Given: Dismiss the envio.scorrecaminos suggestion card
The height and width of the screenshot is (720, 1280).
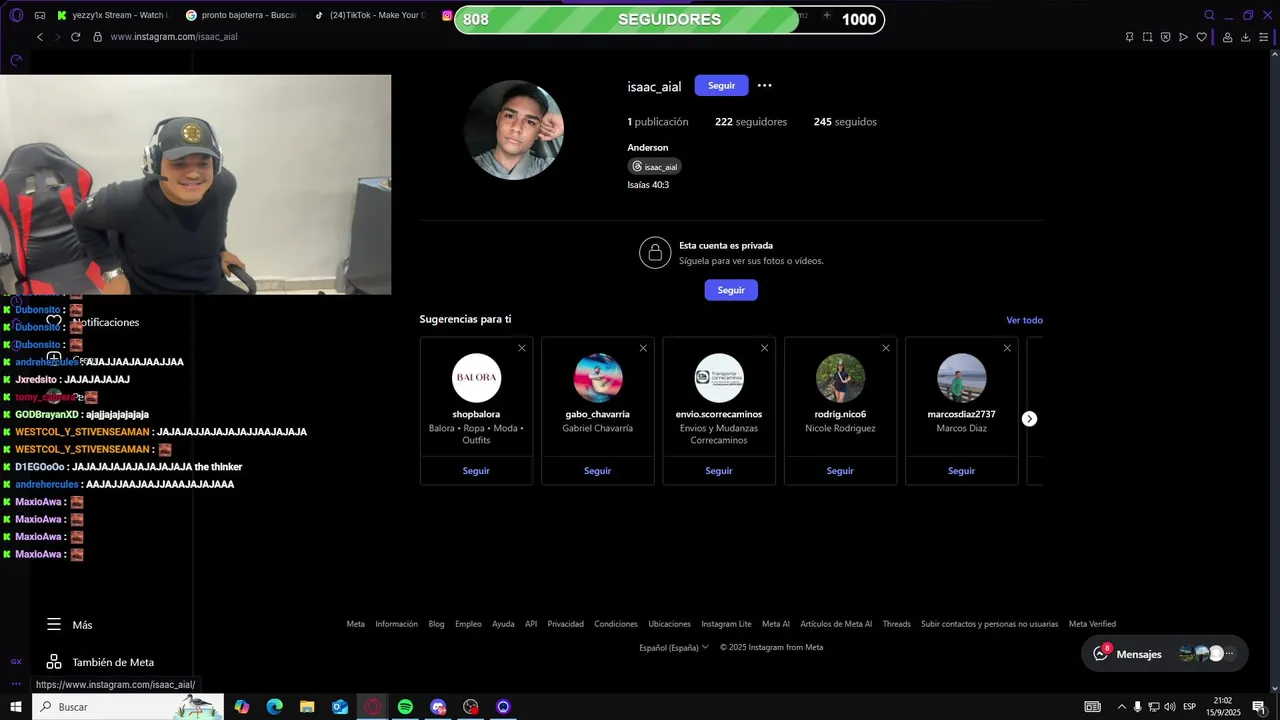Looking at the screenshot, I should (x=764, y=348).
